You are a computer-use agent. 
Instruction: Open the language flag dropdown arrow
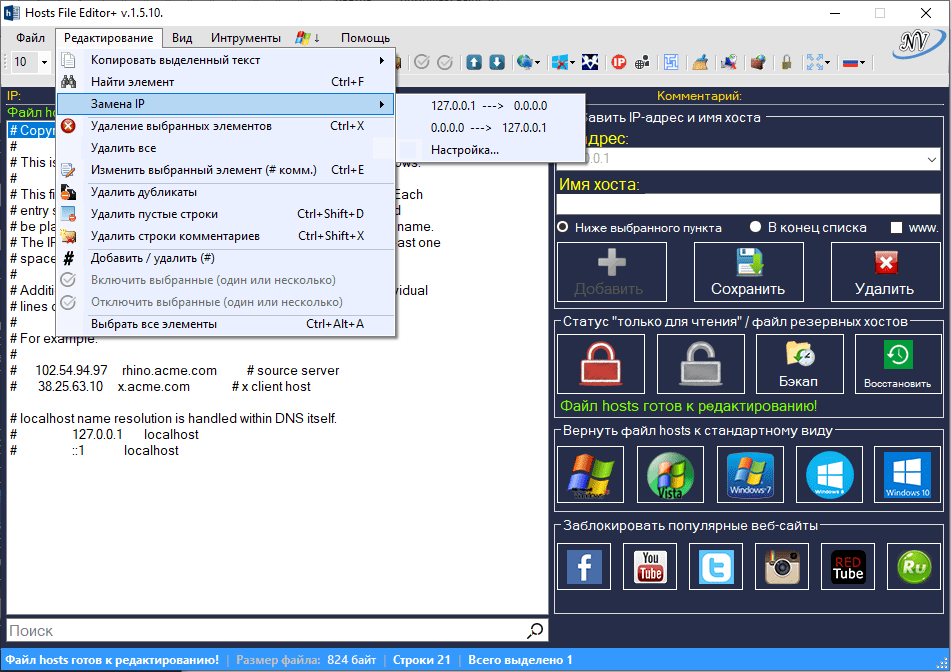click(x=862, y=62)
